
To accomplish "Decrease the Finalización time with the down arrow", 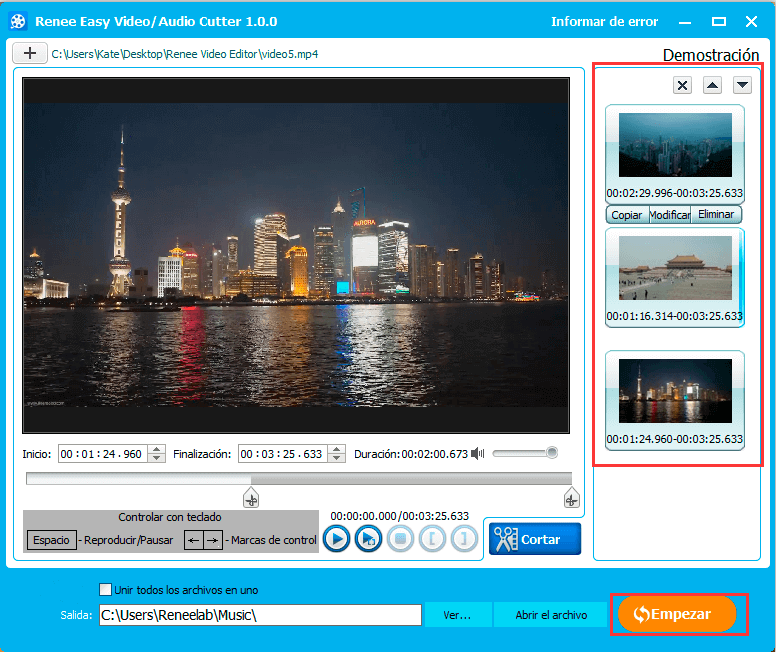I will point(337,458).
